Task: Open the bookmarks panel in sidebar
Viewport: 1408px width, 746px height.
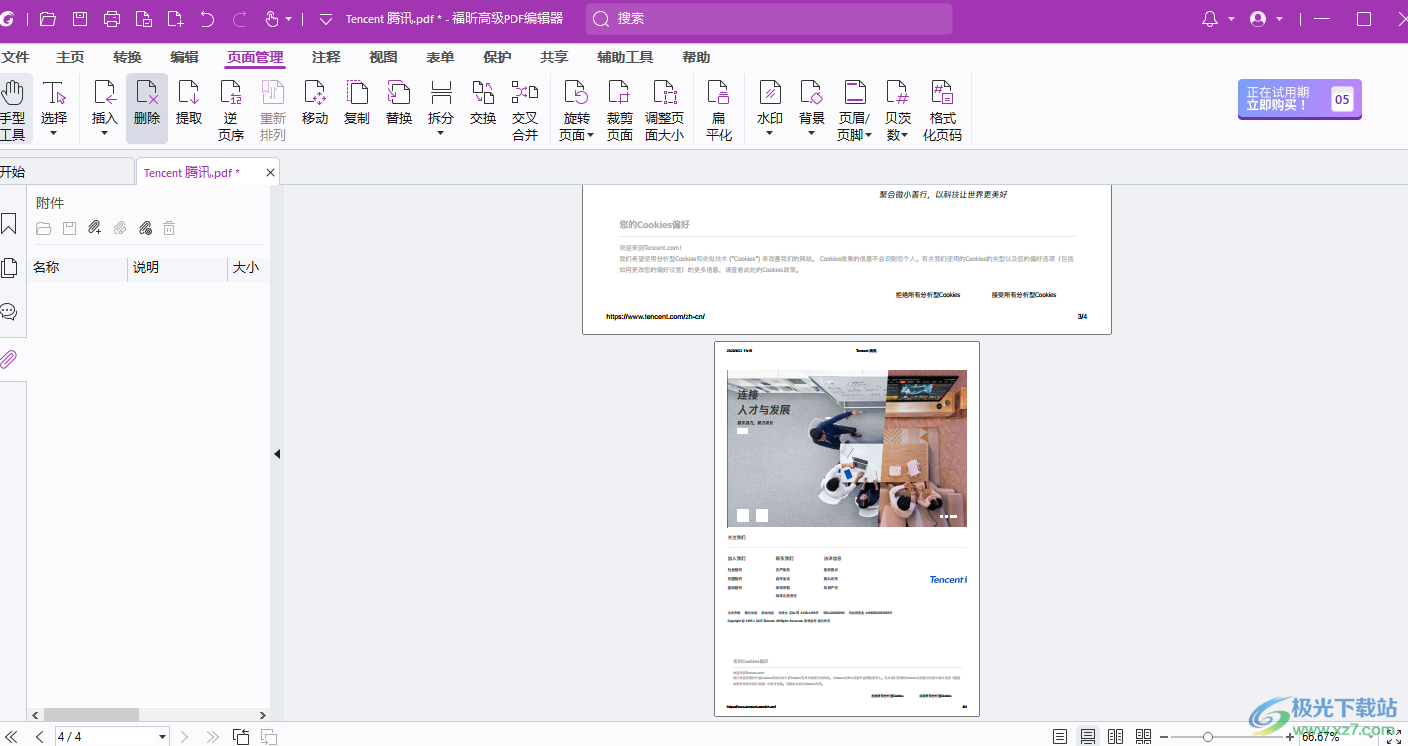Action: coord(9,223)
